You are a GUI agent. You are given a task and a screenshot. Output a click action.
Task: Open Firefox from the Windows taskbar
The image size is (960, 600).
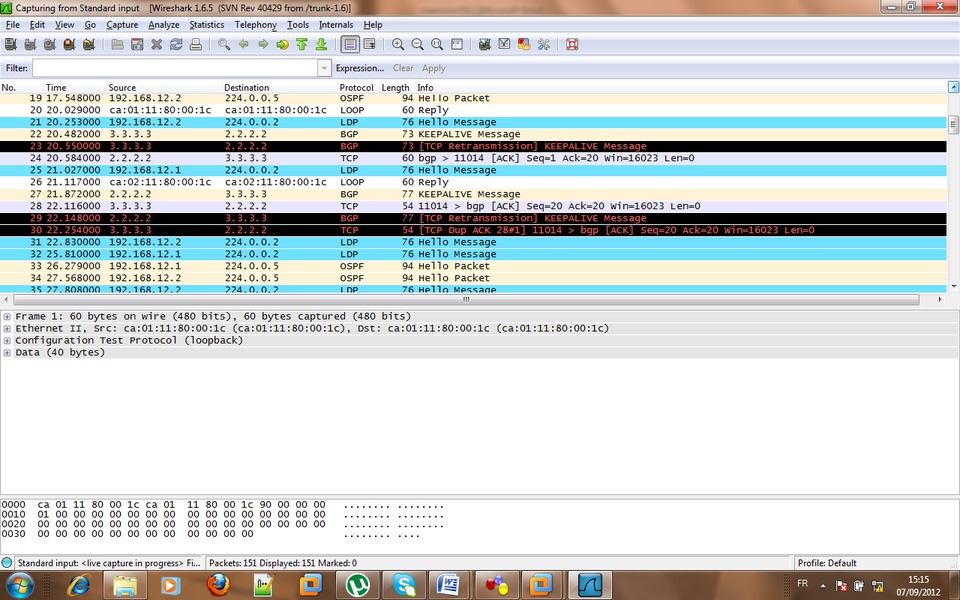(x=218, y=584)
